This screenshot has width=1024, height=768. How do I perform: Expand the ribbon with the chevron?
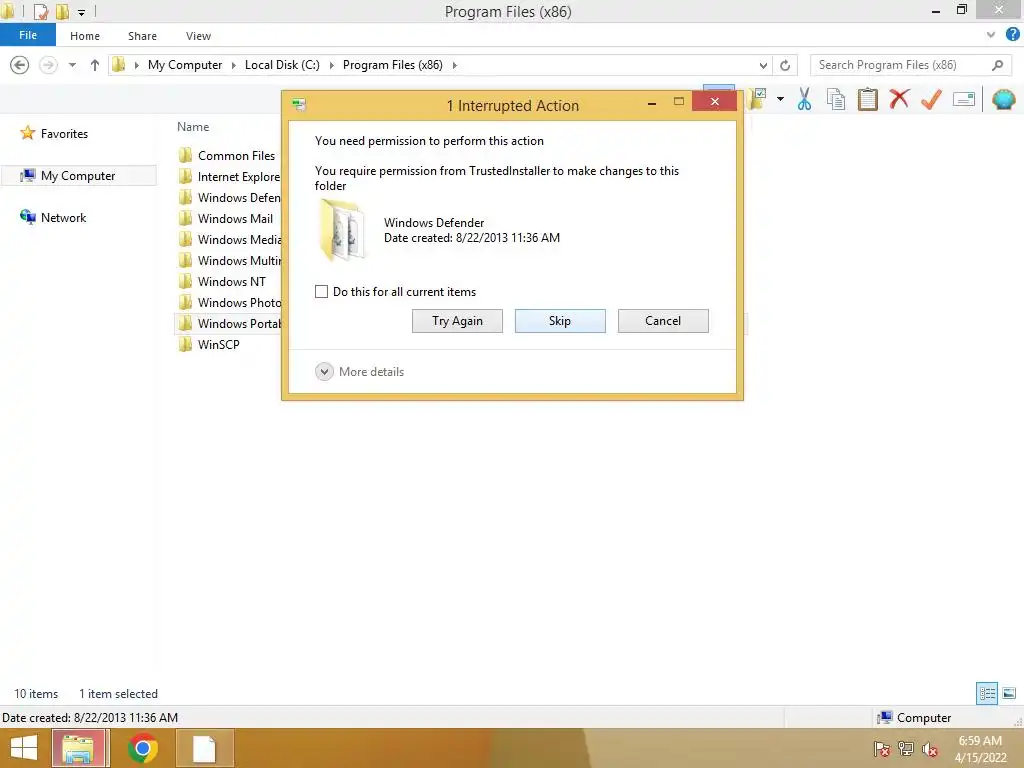tap(991, 35)
